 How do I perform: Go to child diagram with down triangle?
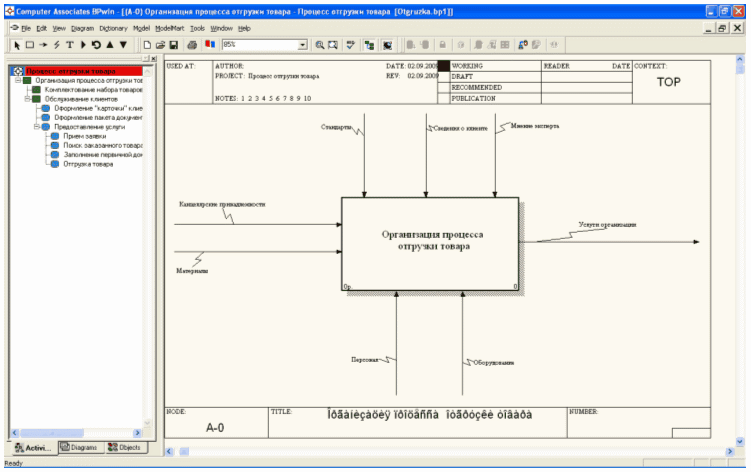pos(123,45)
